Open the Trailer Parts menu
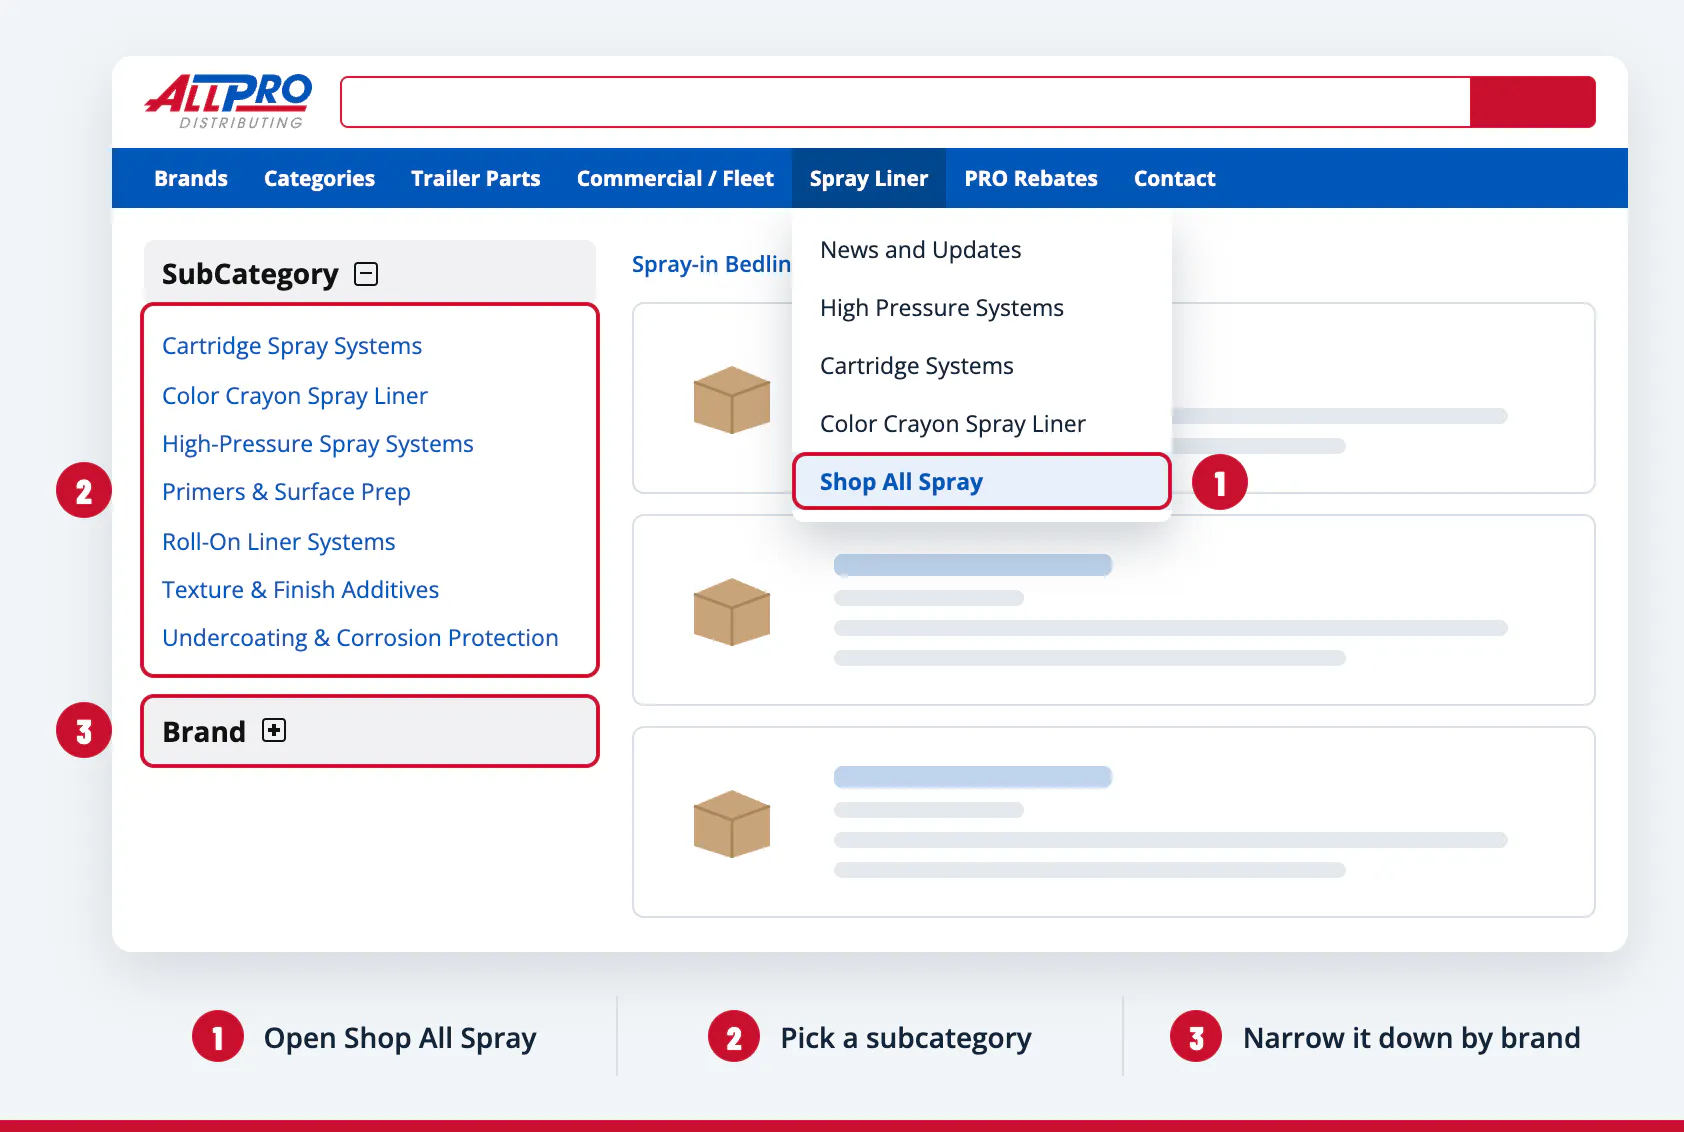1684x1132 pixels. tap(476, 178)
